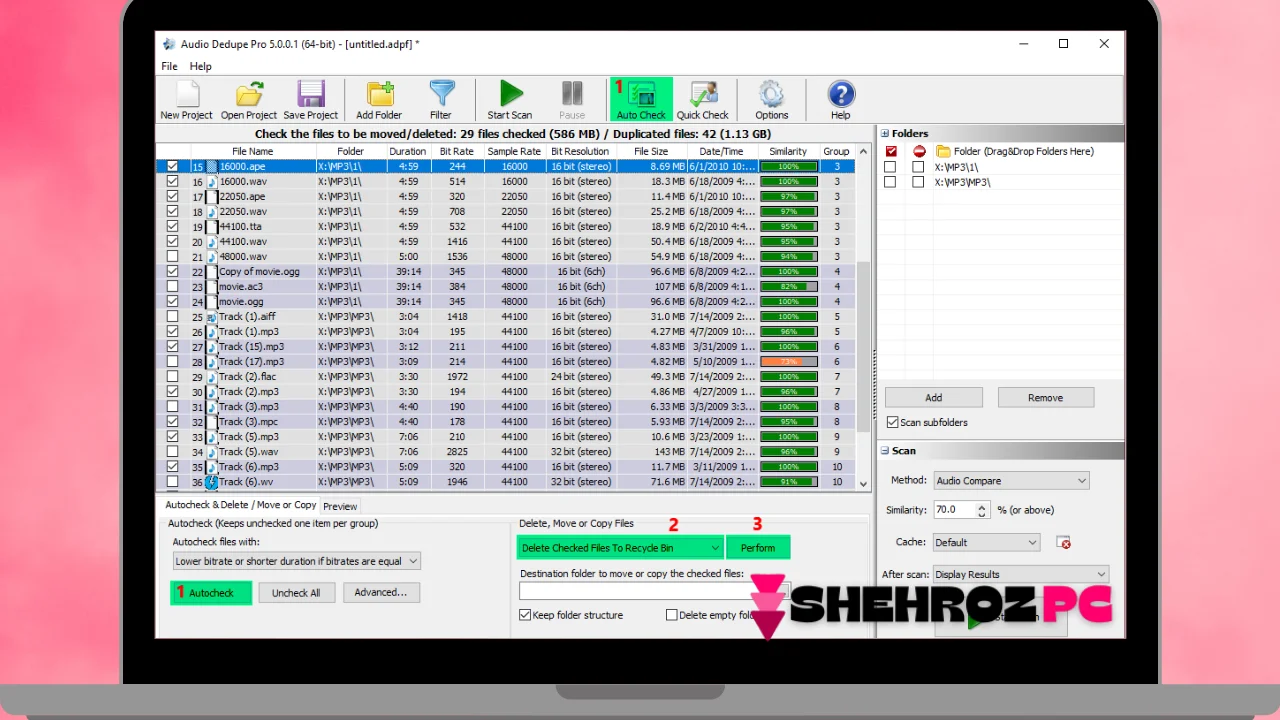Click the Pause toolbar icon

click(x=572, y=100)
